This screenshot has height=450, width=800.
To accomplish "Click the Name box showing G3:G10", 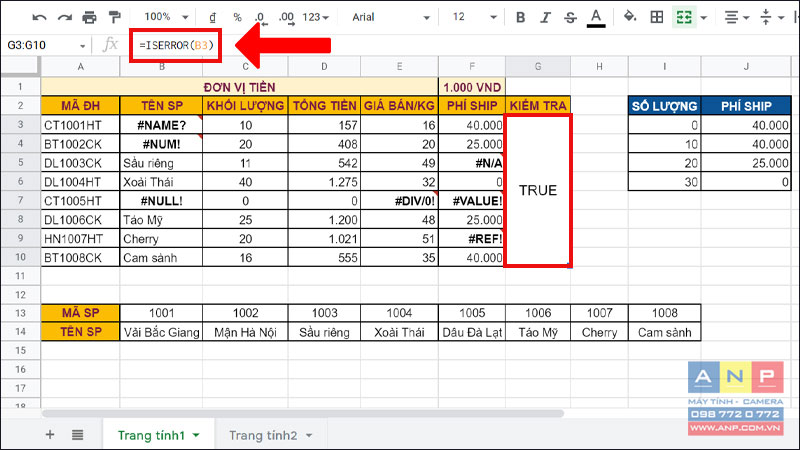I will 41,45.
